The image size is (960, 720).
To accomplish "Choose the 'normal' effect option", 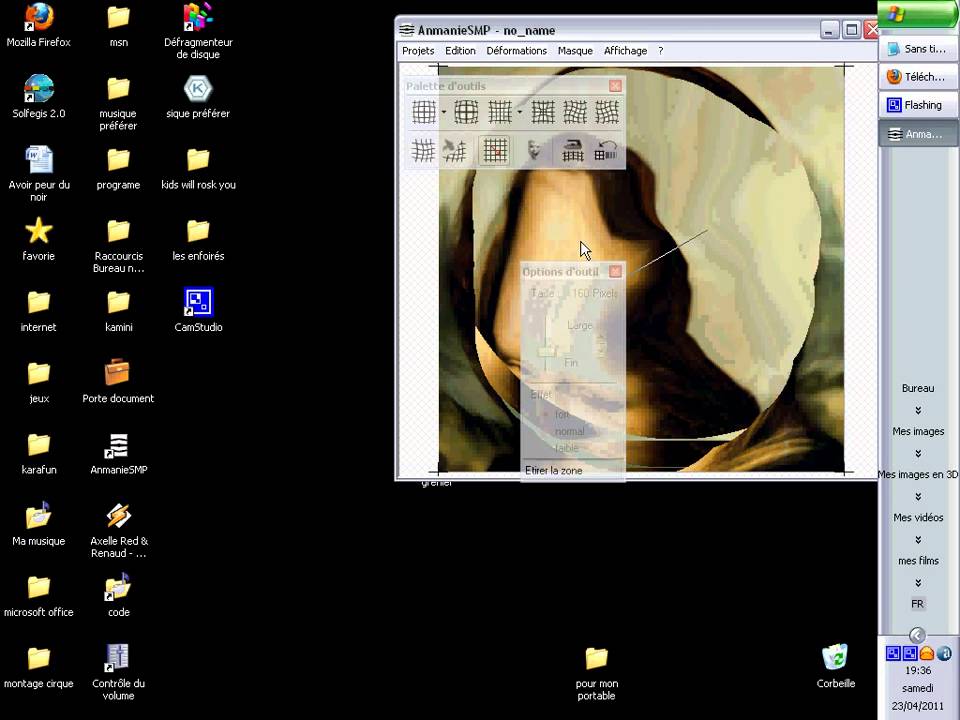I will (569, 431).
